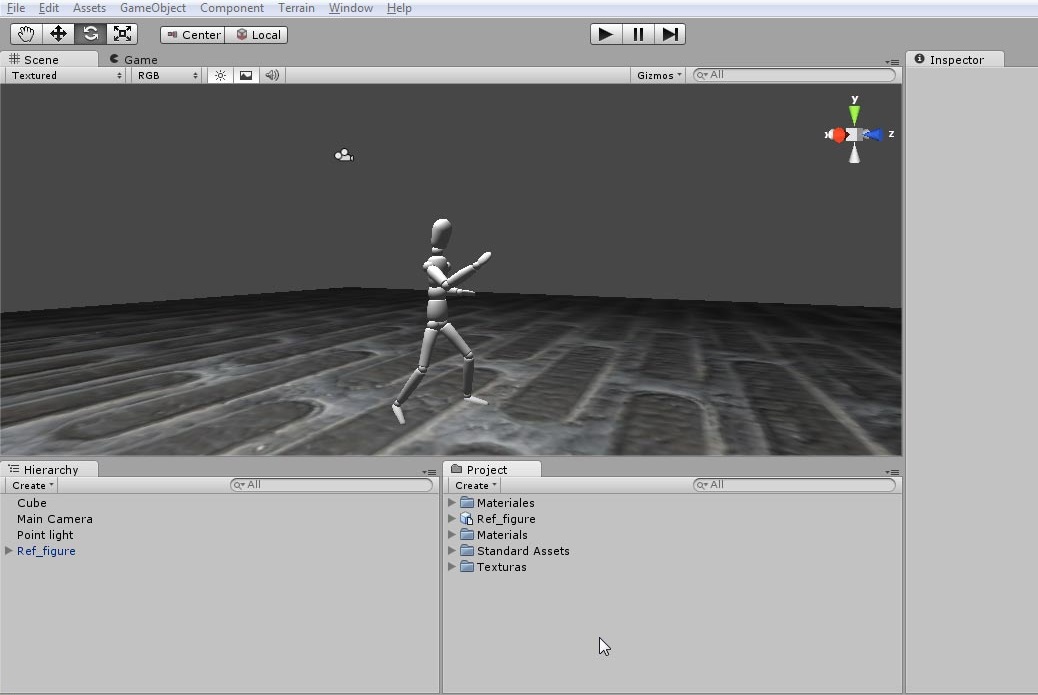Open Hierarchy panel options menu
1038x695 pixels.
[429, 473]
